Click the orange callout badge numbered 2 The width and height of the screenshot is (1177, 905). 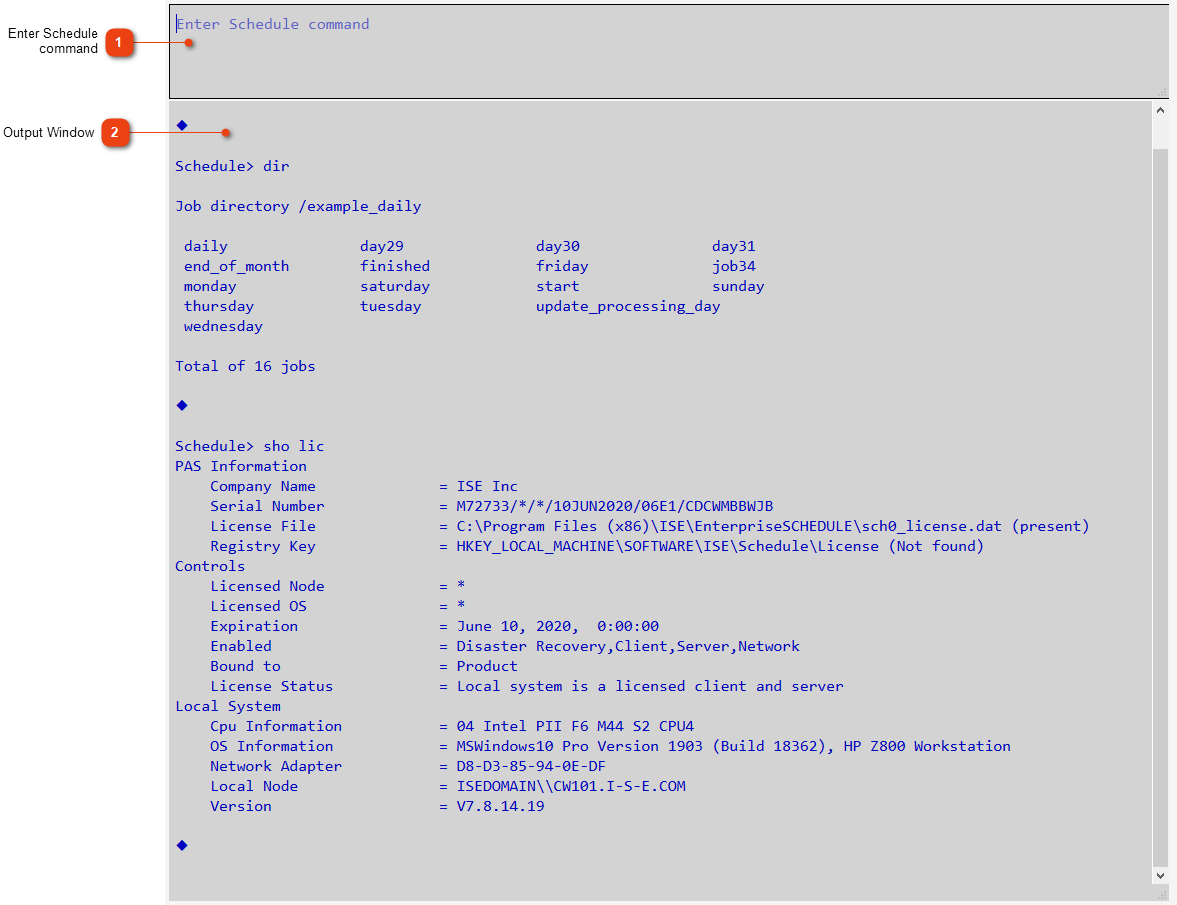point(115,132)
